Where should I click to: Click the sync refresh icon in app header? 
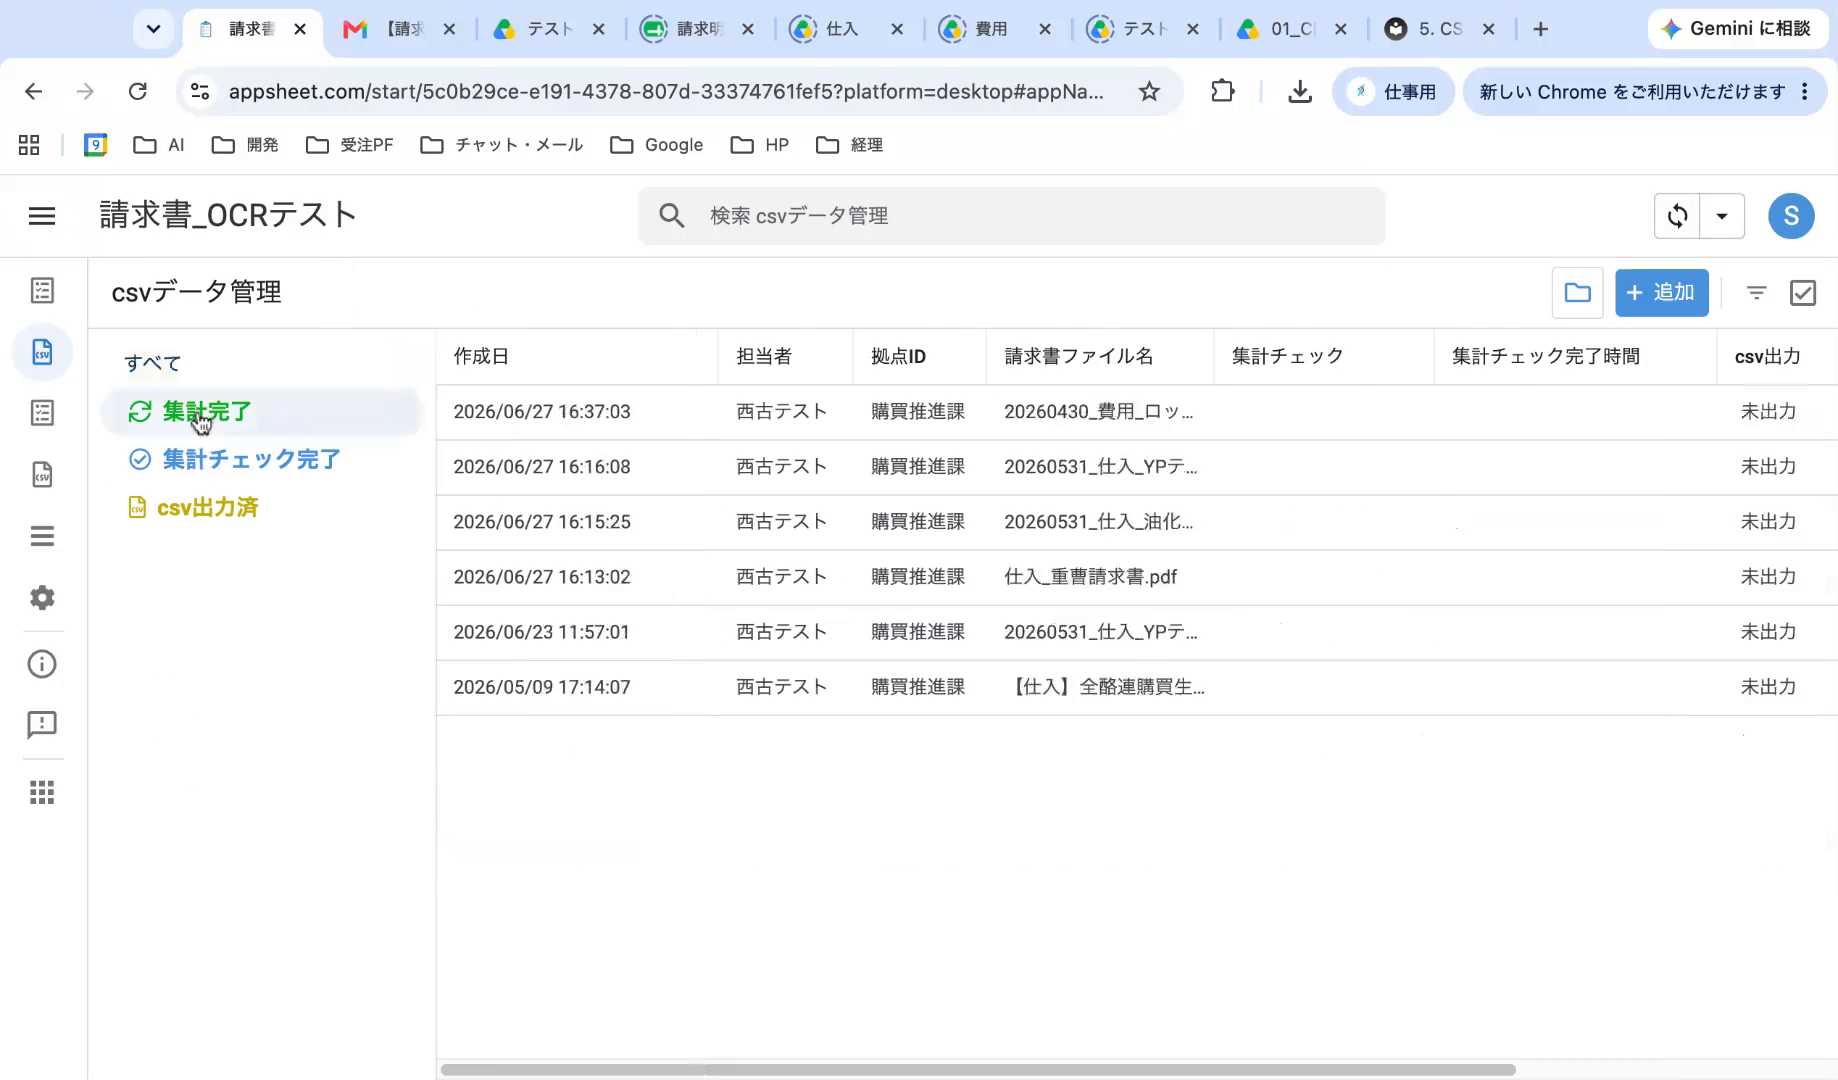click(x=1678, y=216)
